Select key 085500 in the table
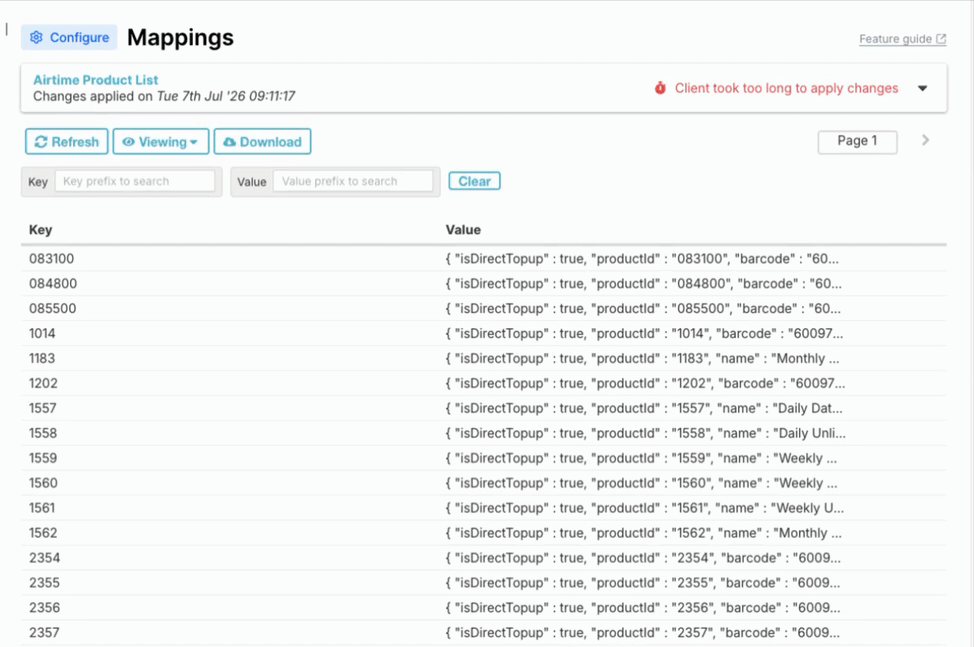 click(52, 309)
